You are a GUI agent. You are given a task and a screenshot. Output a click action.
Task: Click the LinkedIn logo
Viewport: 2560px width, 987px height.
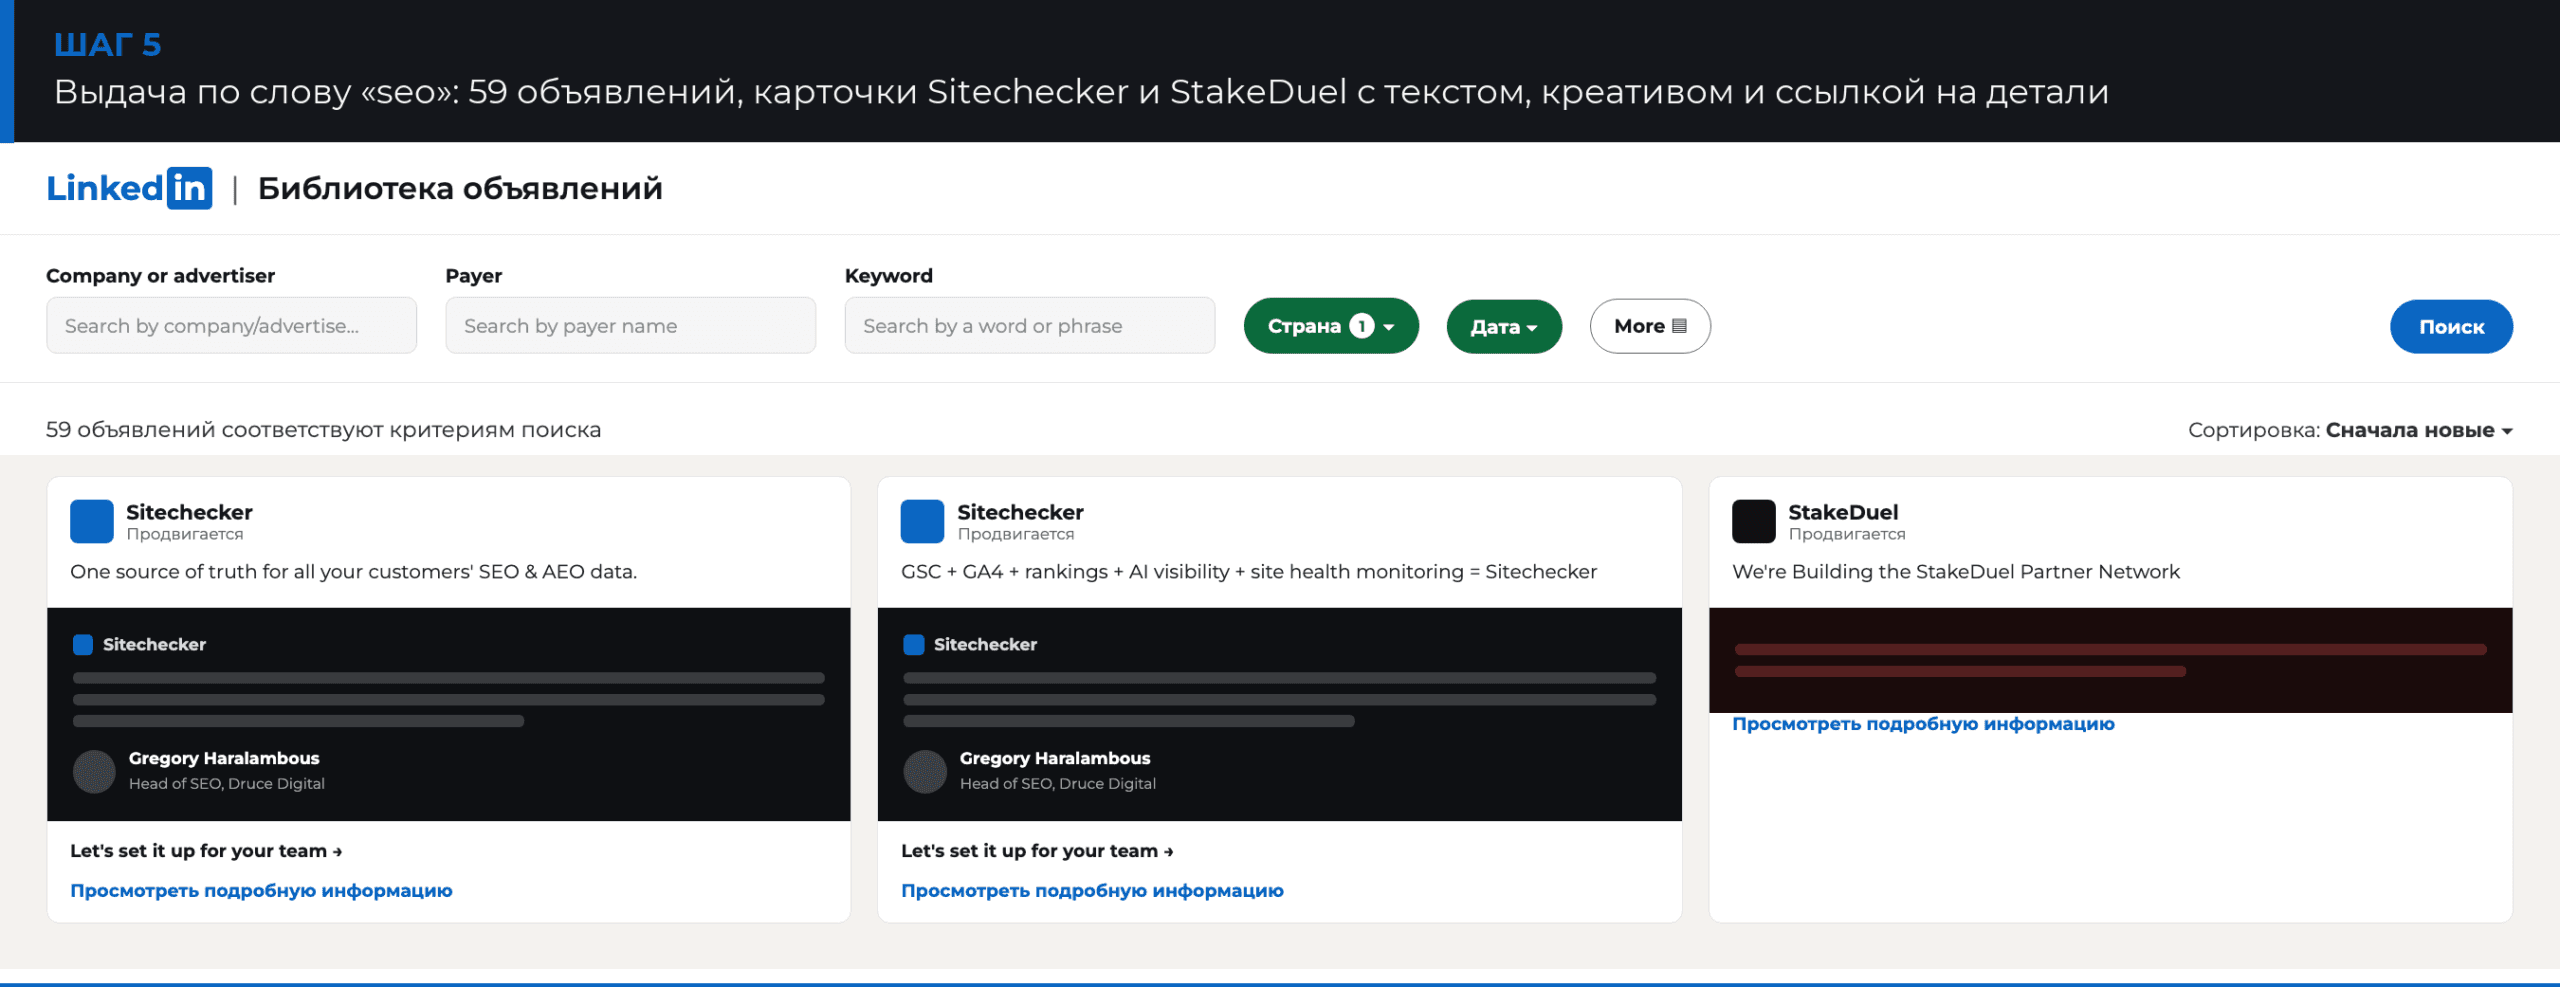(129, 188)
